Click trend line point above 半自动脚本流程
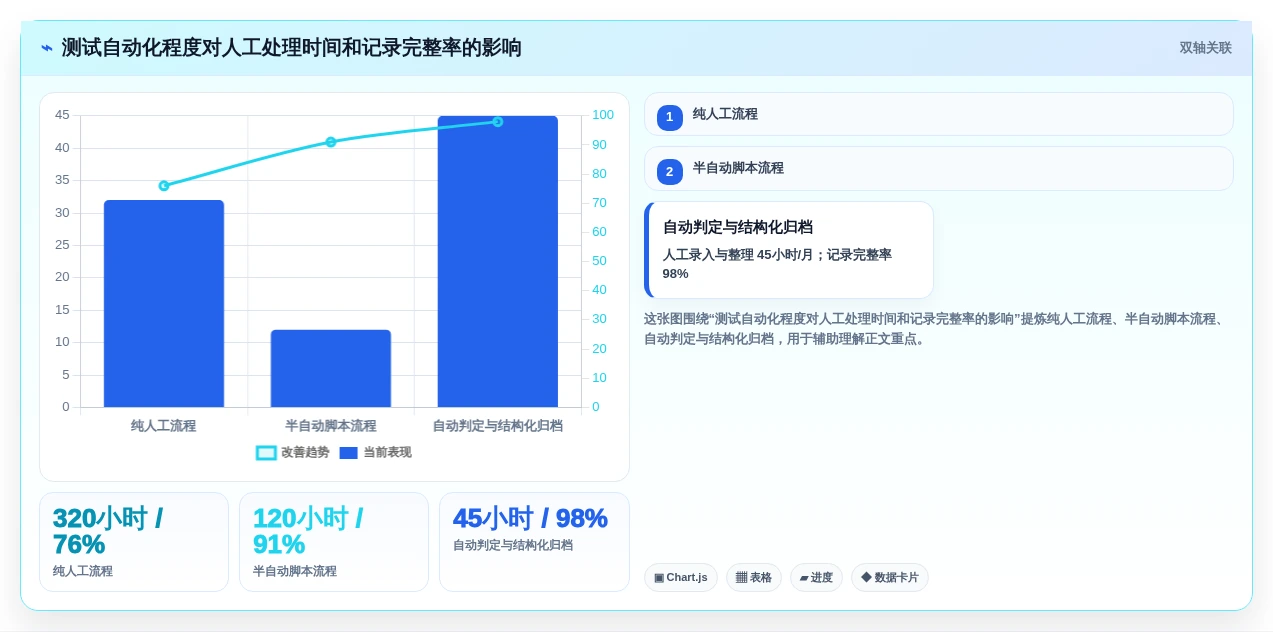This screenshot has width=1273, height=632. coord(331,142)
